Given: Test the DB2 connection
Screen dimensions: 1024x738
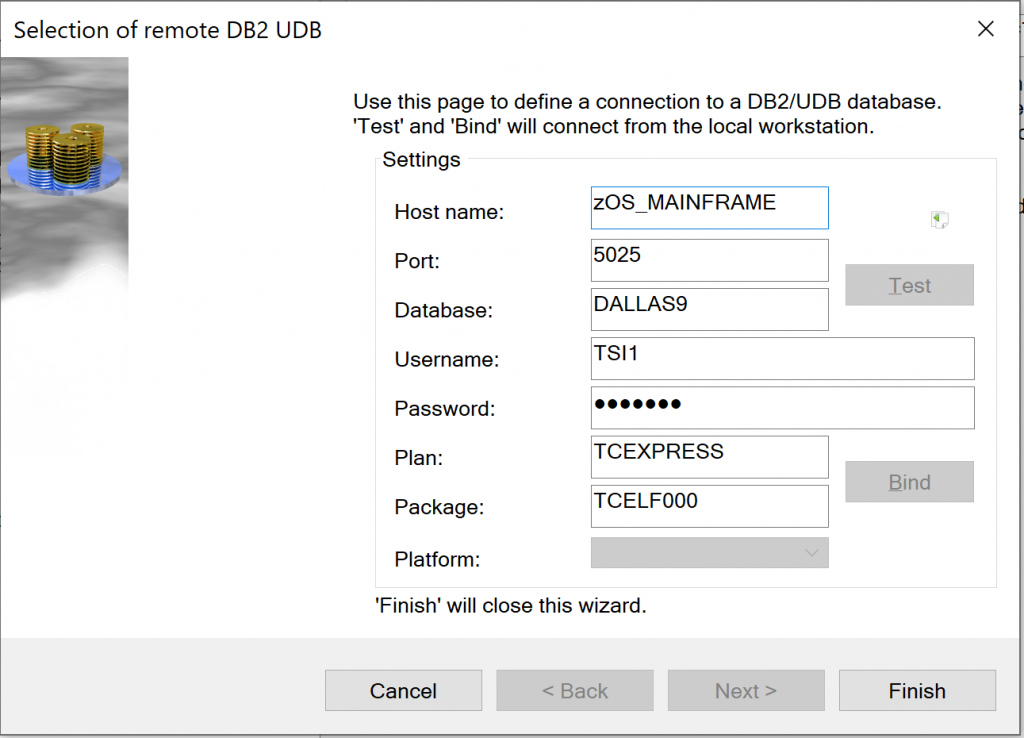Looking at the screenshot, I should pos(908,284).
